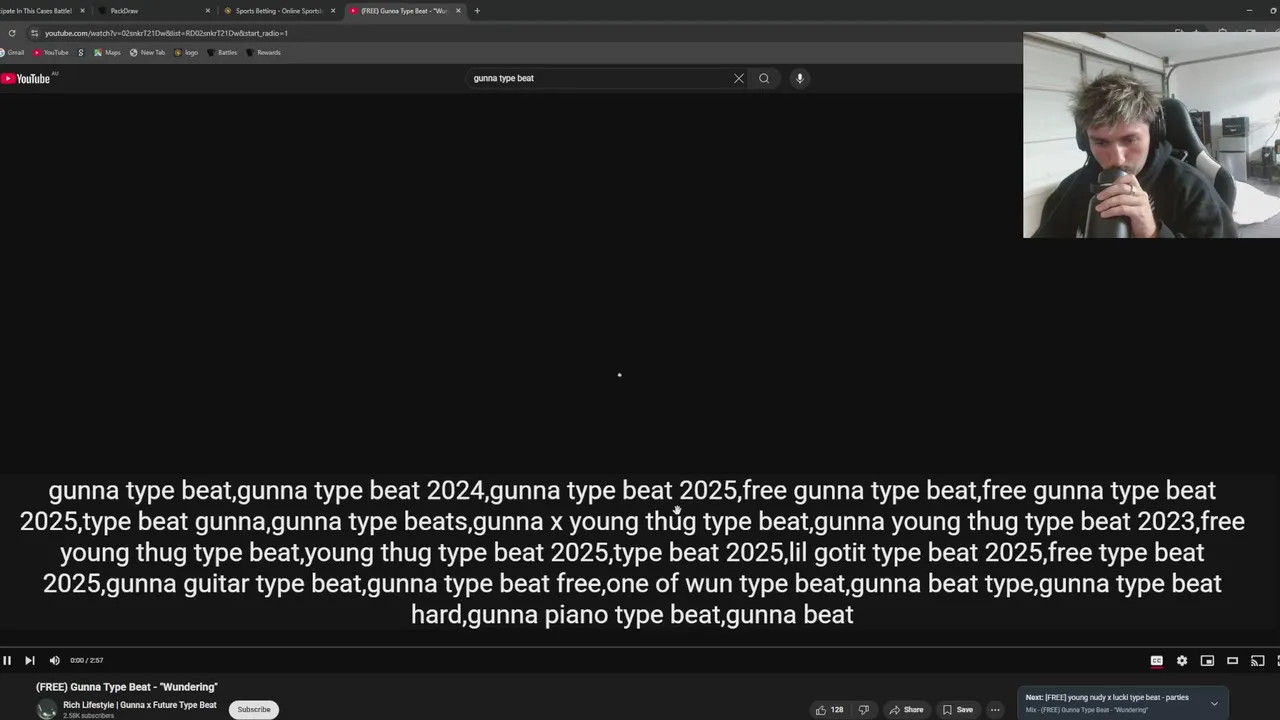The width and height of the screenshot is (1280, 720).
Task: Open the Rewards bookmark
Action: 263,53
